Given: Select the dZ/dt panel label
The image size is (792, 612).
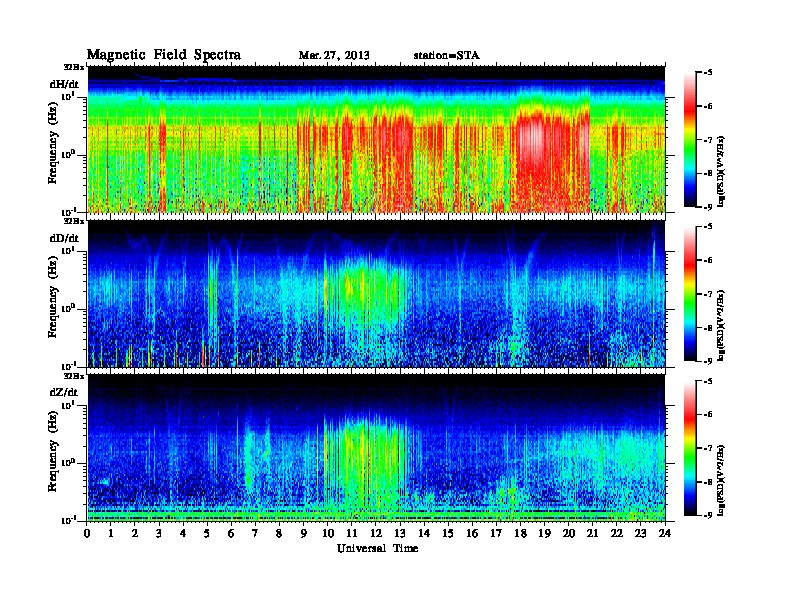Looking at the screenshot, I should [x=64, y=392].
